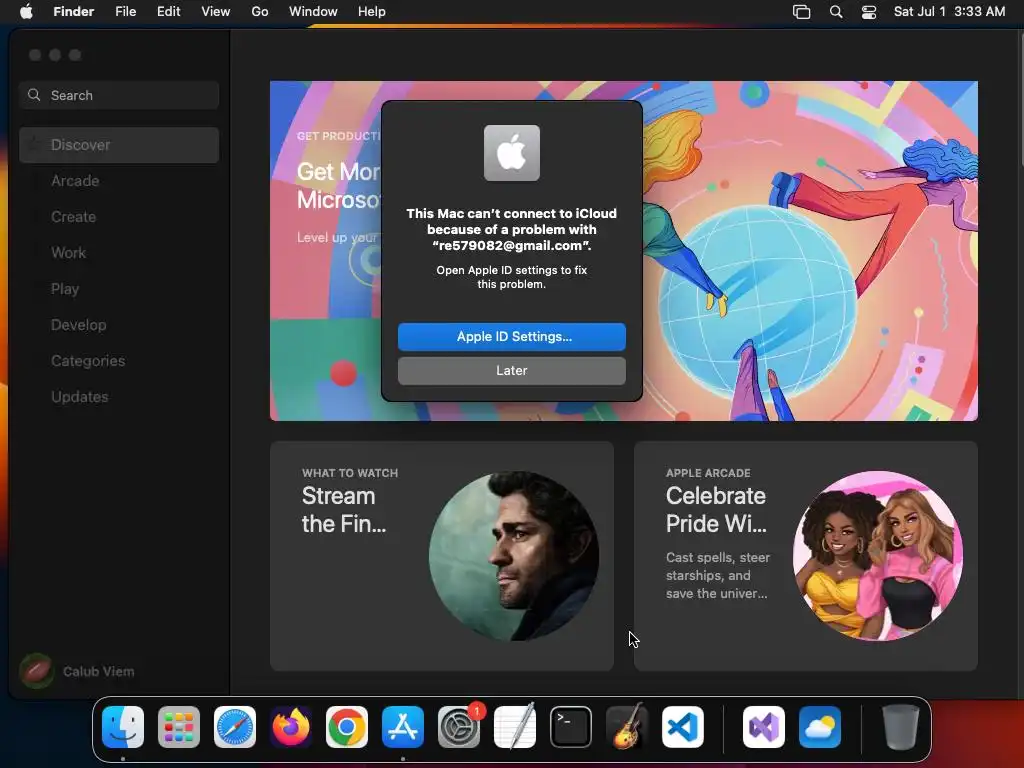
Task: Click the magnifier icon in Search field
Action: 34,95
